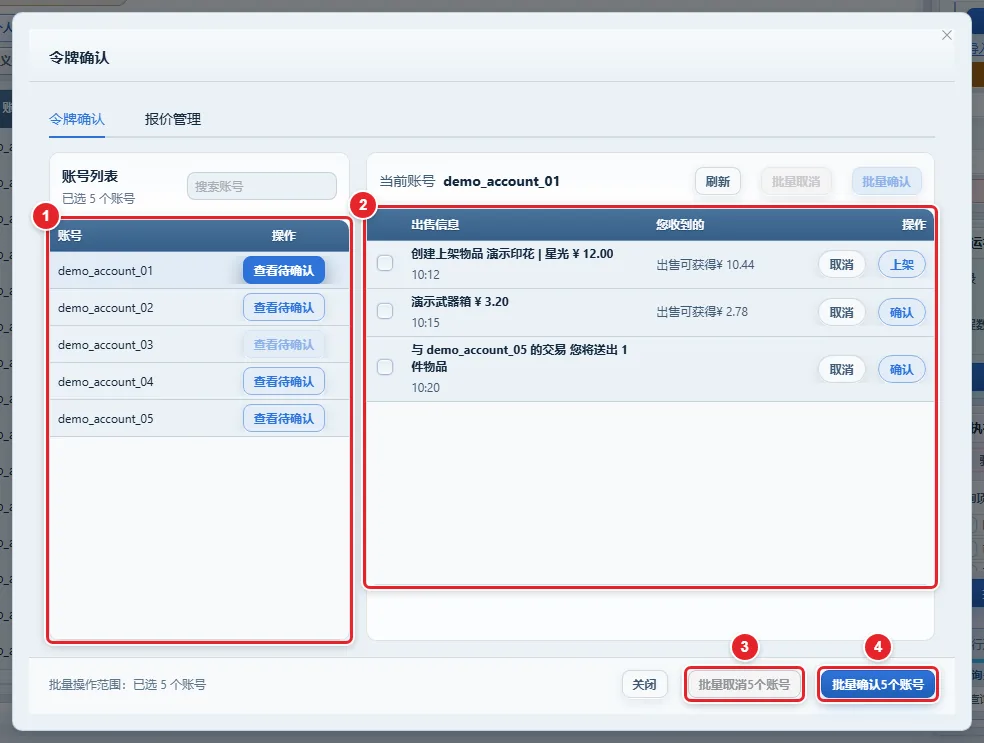Click 查看待确认 for demo_account_02
Viewport: 984px width, 743px height.
point(284,307)
